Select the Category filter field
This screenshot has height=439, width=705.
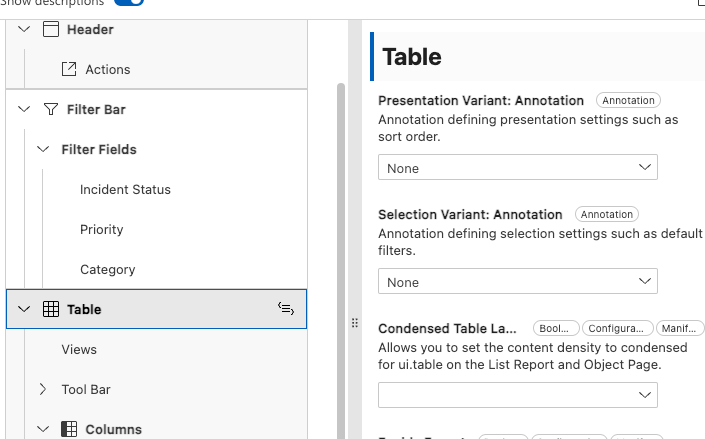107,270
